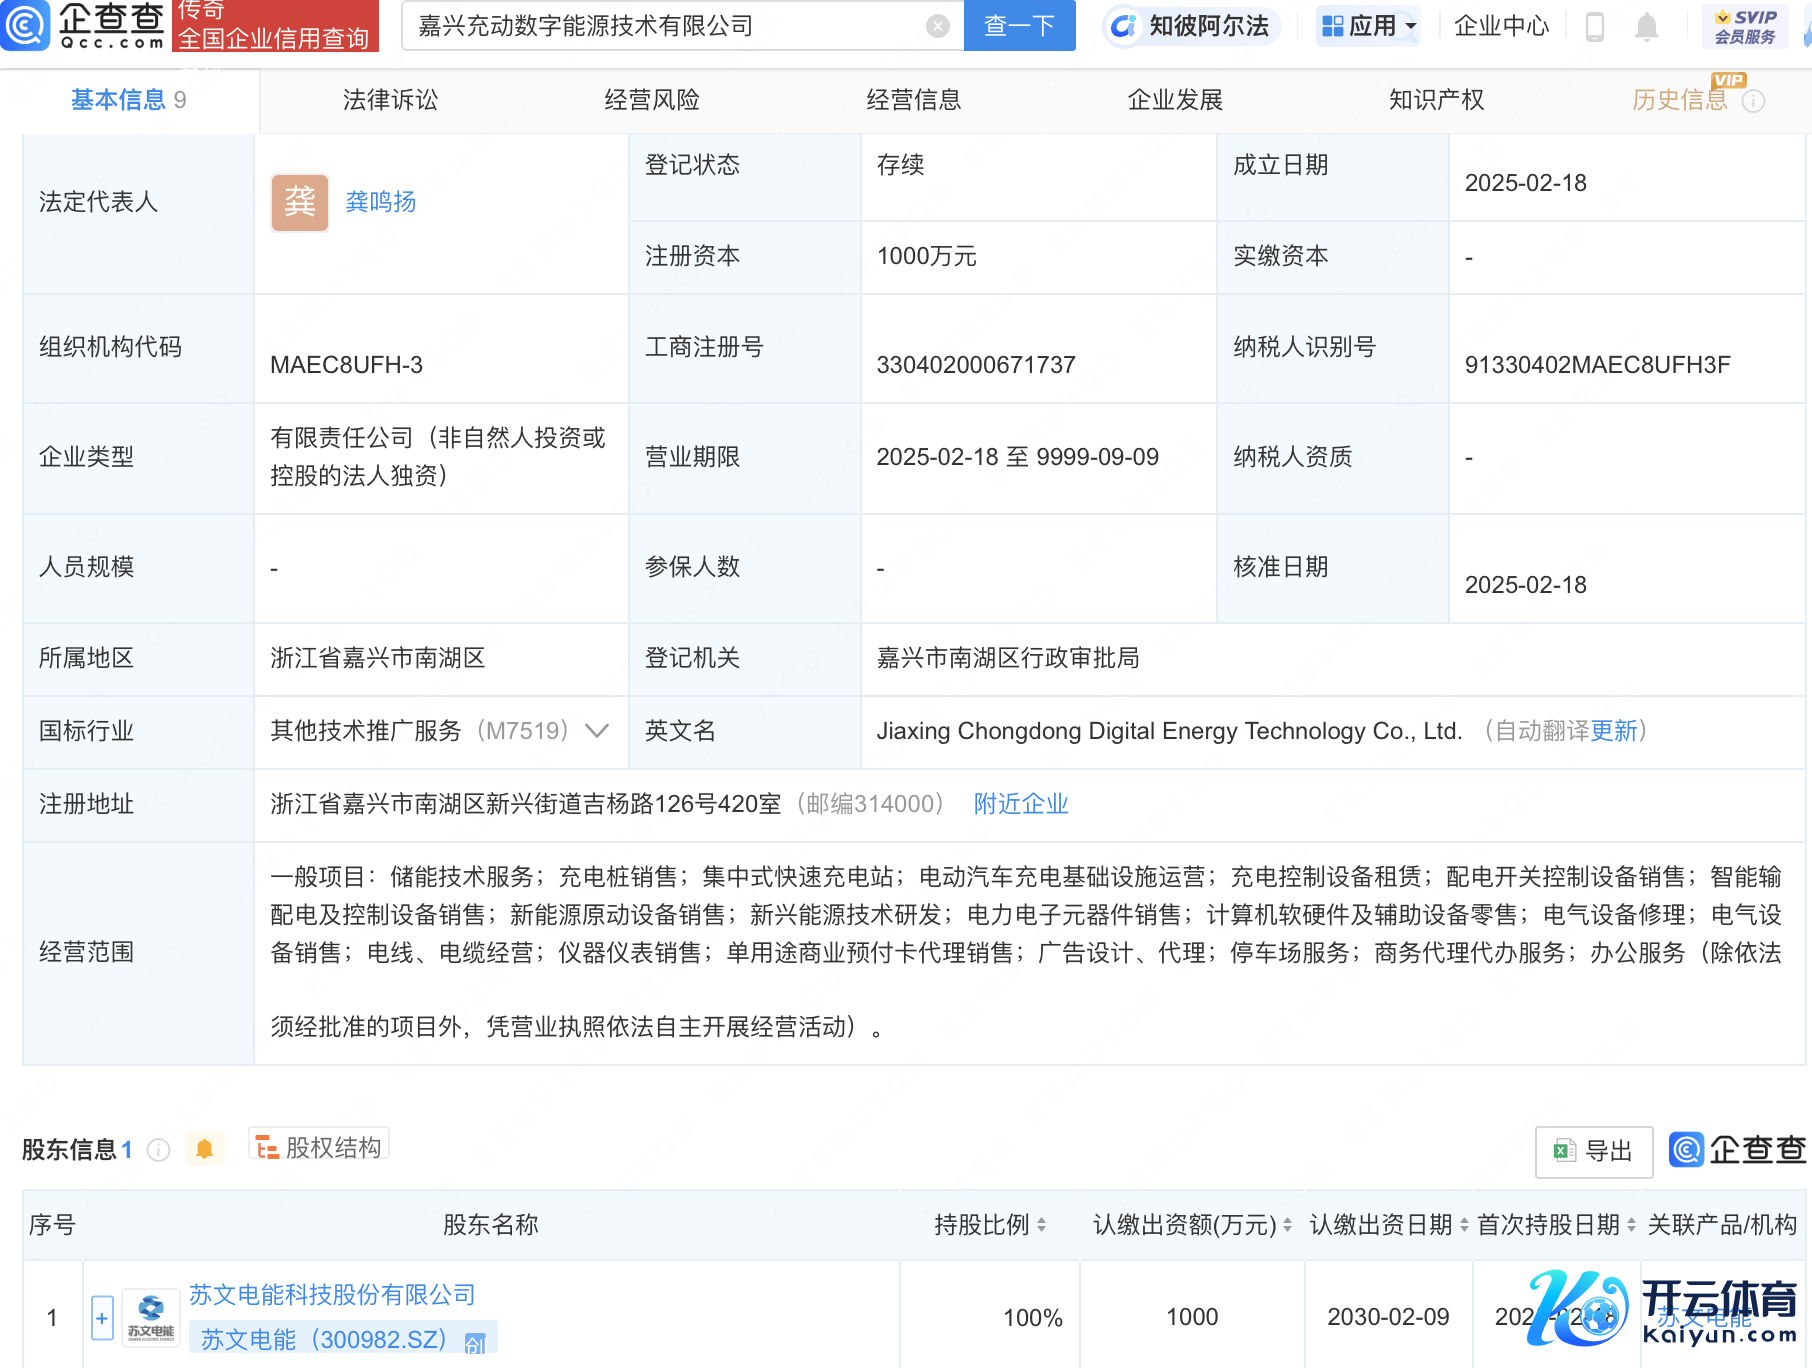Switch to the 法律诉讼 tab
This screenshot has height=1368, width=1812.
pos(390,100)
